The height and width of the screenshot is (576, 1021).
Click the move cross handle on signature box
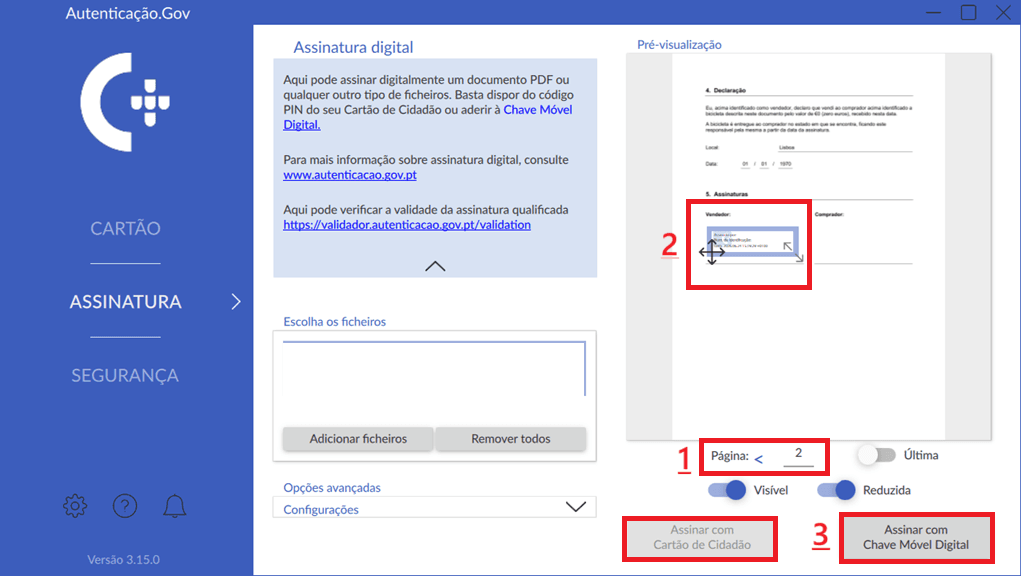712,252
